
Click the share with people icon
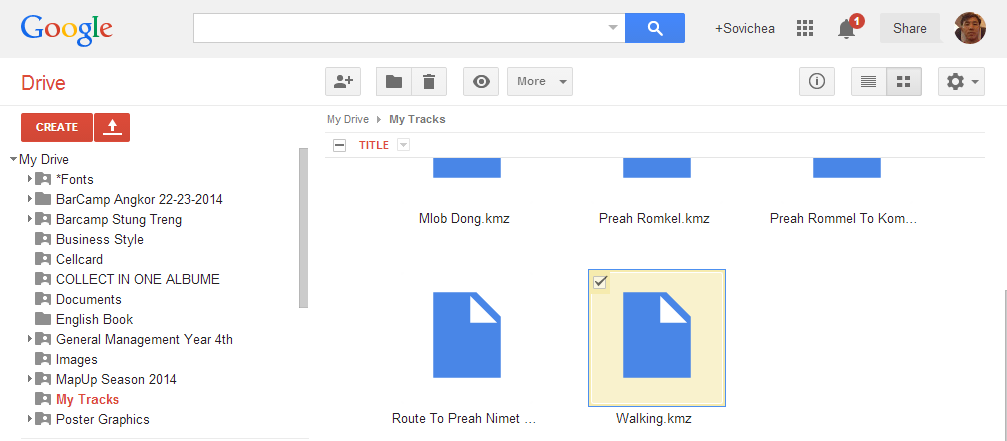[x=344, y=82]
